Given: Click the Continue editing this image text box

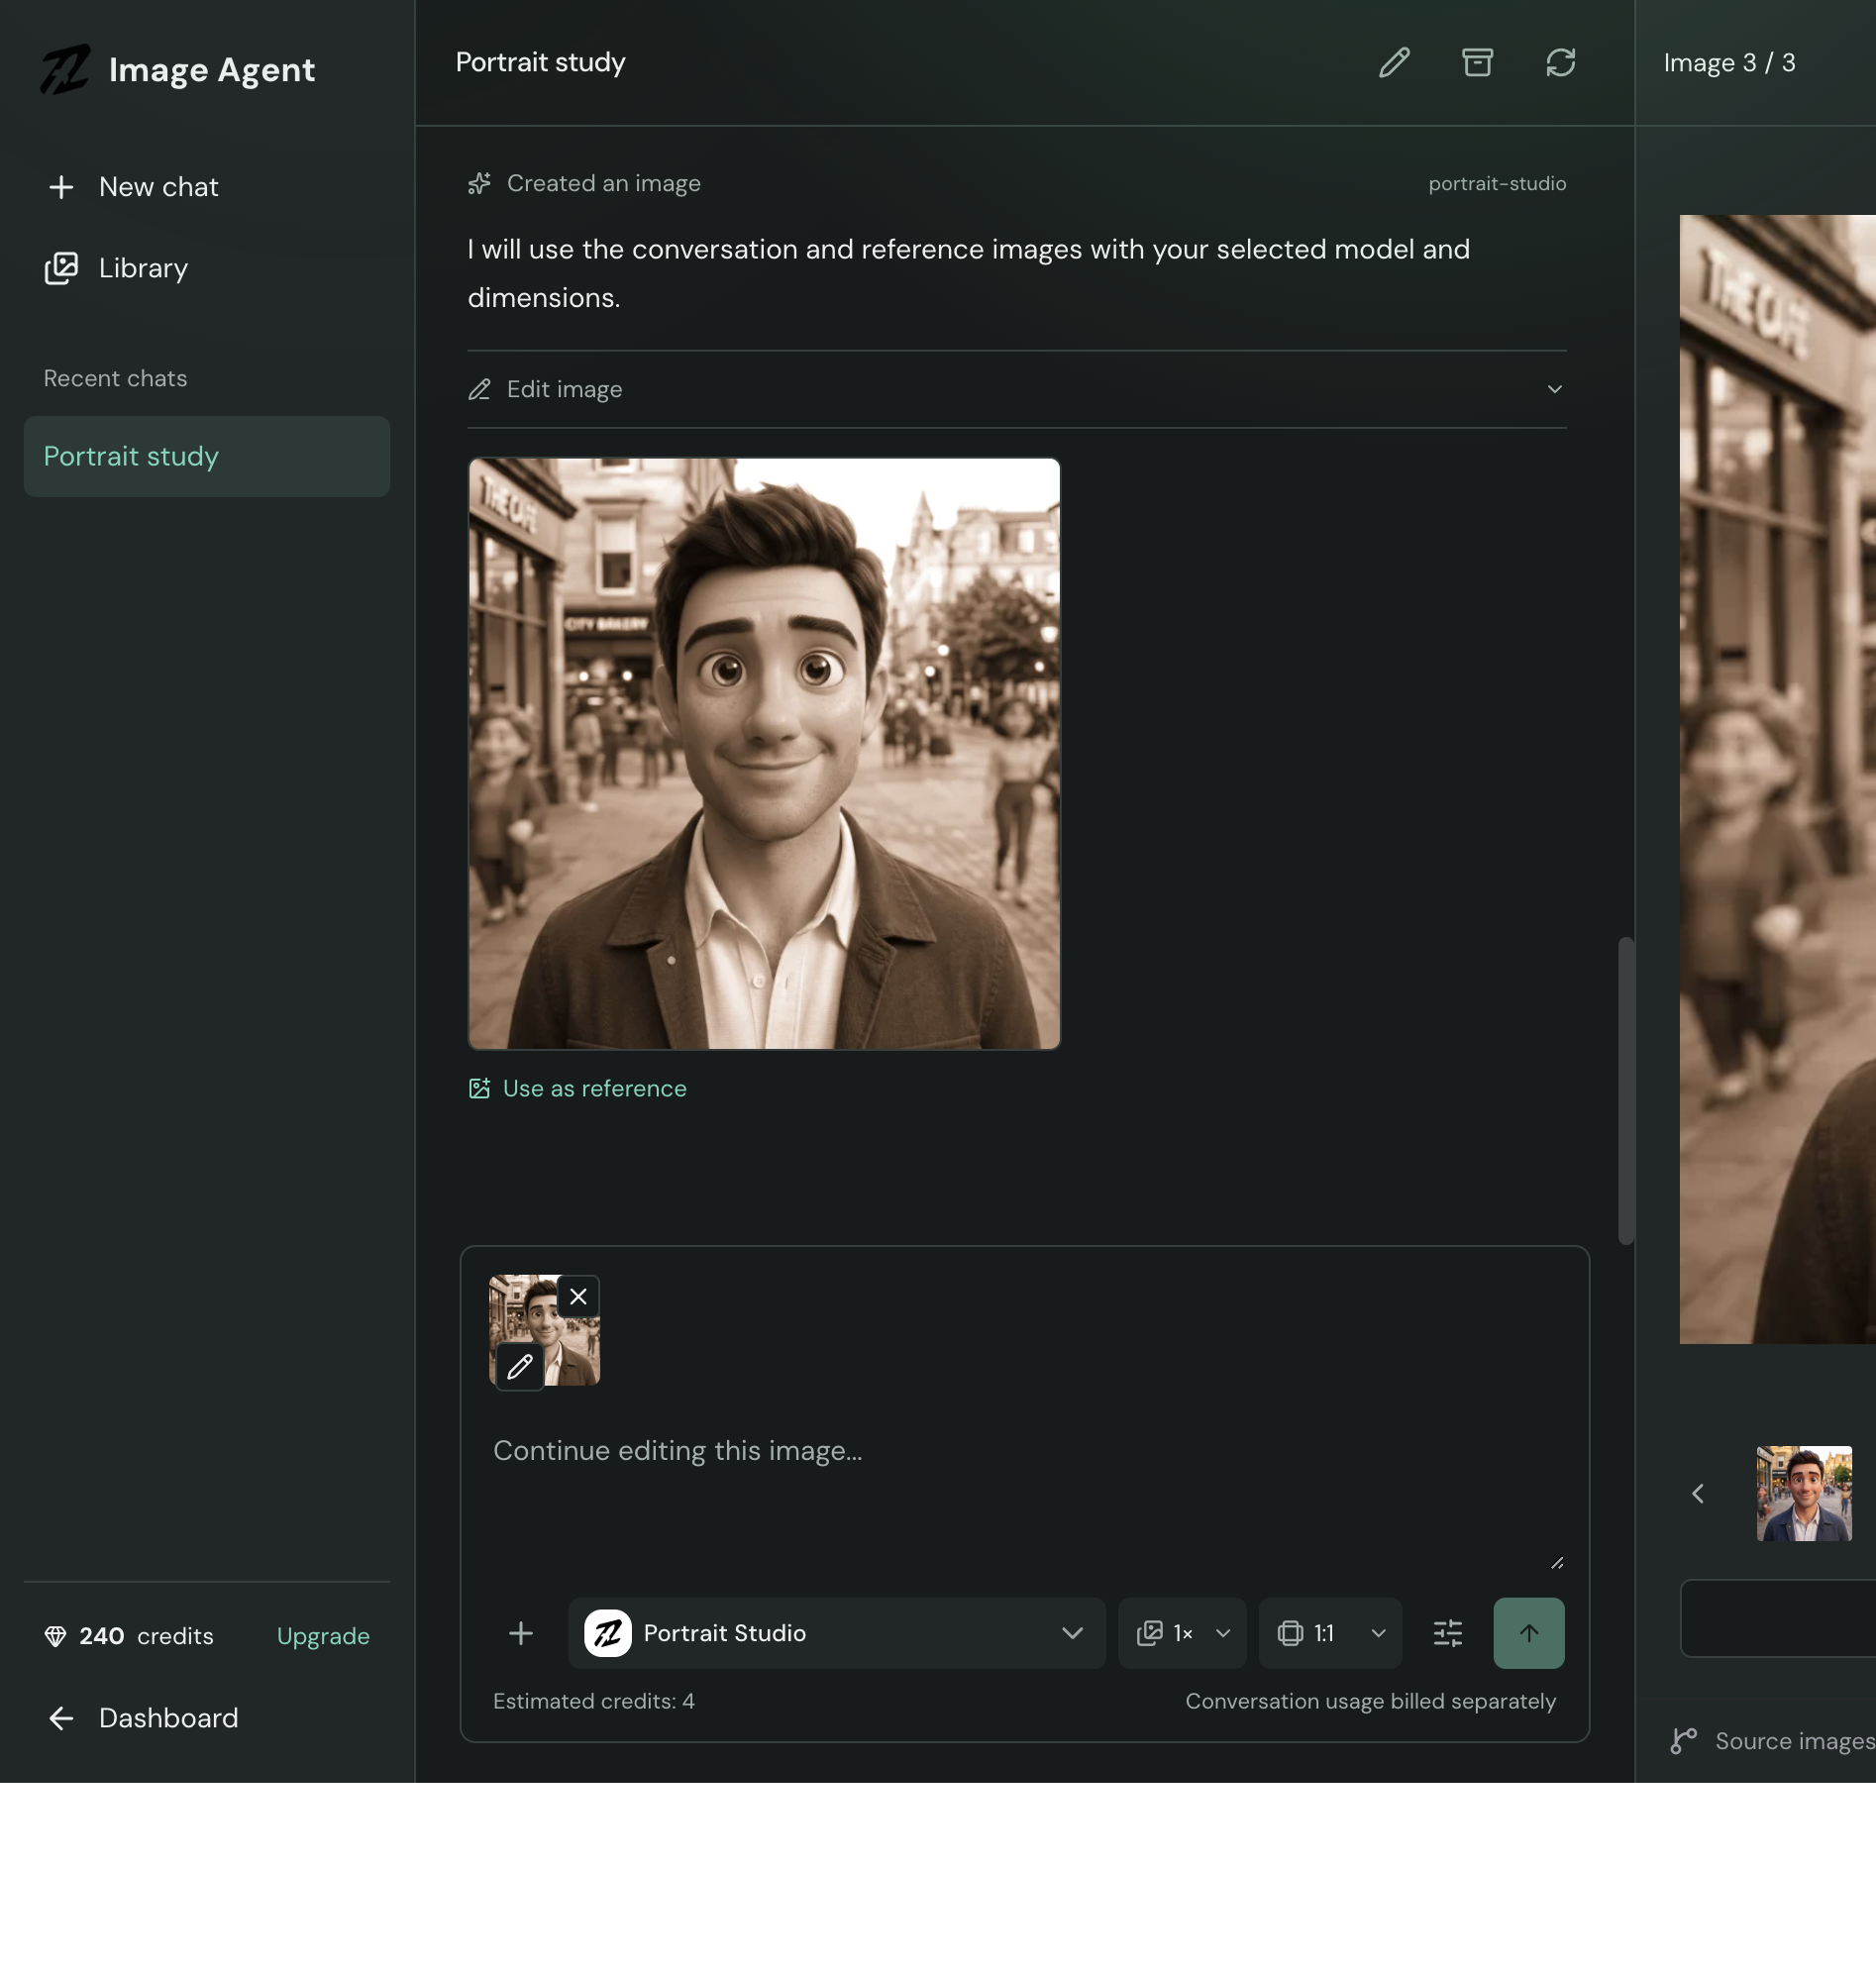Looking at the screenshot, I should [x=1025, y=1495].
